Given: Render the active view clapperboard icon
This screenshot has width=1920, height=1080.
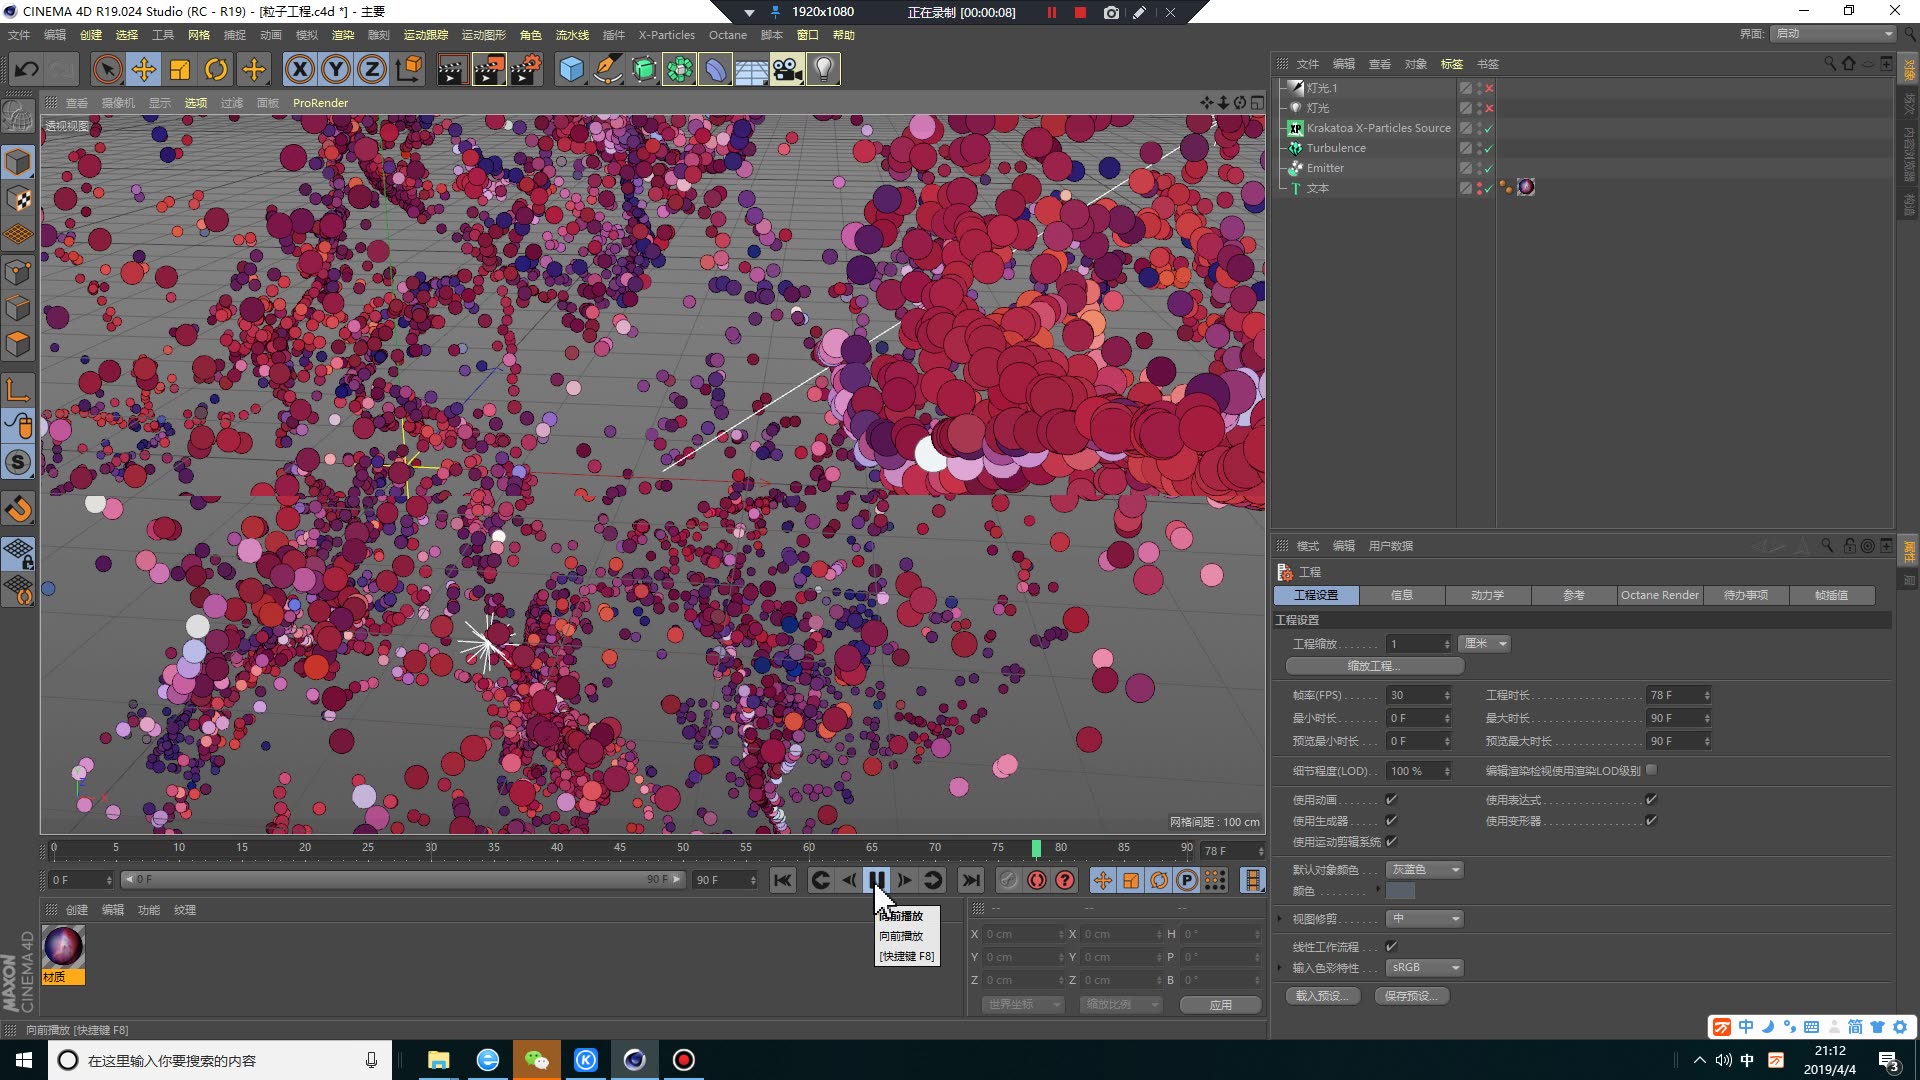Looking at the screenshot, I should [452, 69].
